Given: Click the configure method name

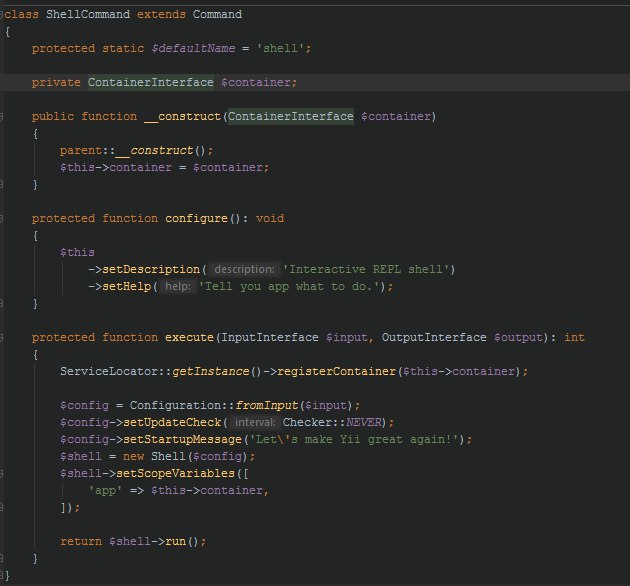Looking at the screenshot, I should point(196,219).
